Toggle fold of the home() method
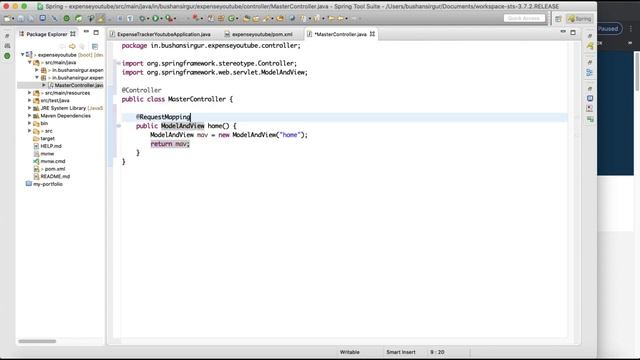 (x=118, y=126)
